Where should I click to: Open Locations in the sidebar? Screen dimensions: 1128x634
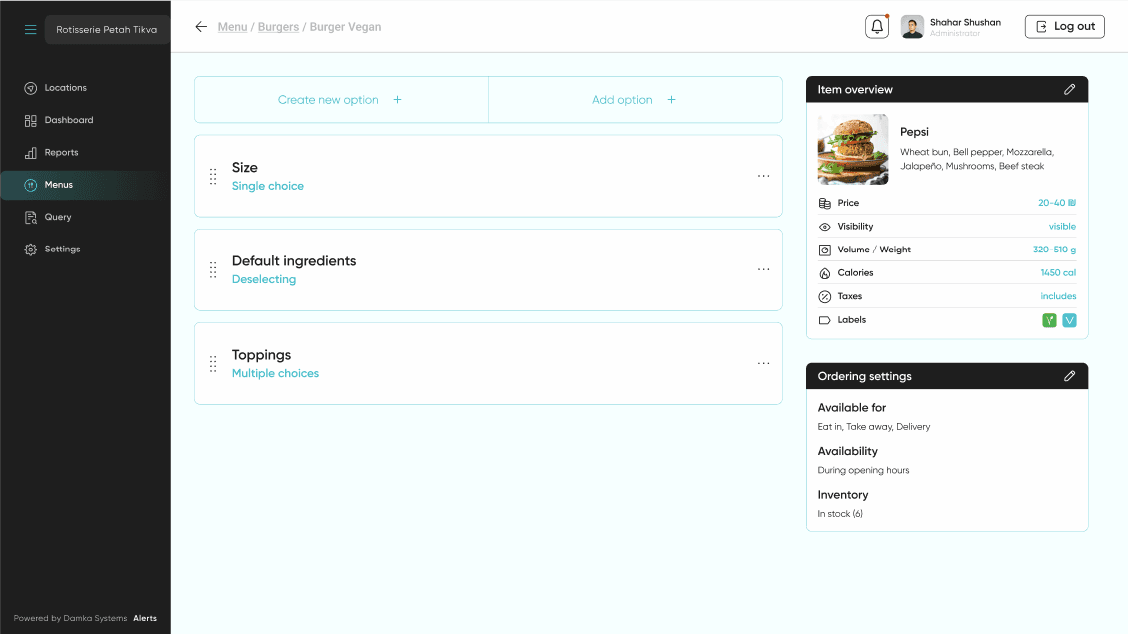(65, 88)
